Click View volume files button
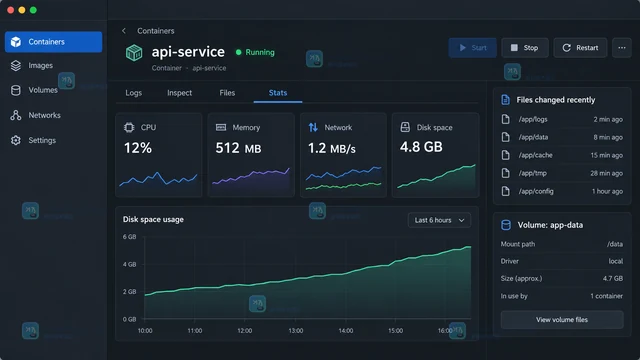 pos(562,320)
